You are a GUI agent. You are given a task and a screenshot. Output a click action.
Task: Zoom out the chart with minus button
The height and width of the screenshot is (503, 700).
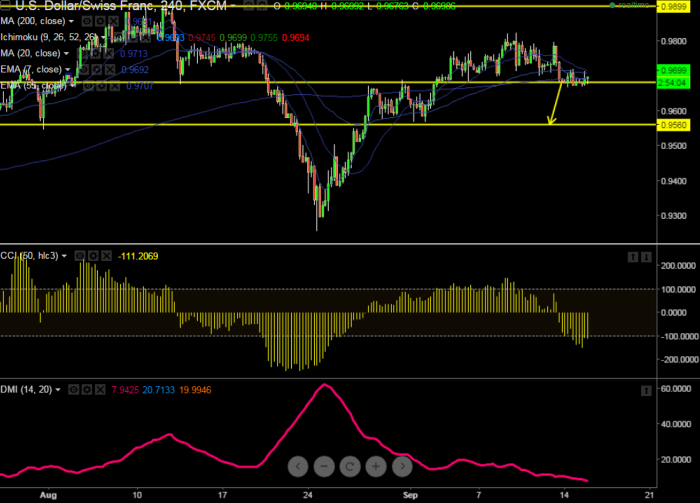point(324,466)
